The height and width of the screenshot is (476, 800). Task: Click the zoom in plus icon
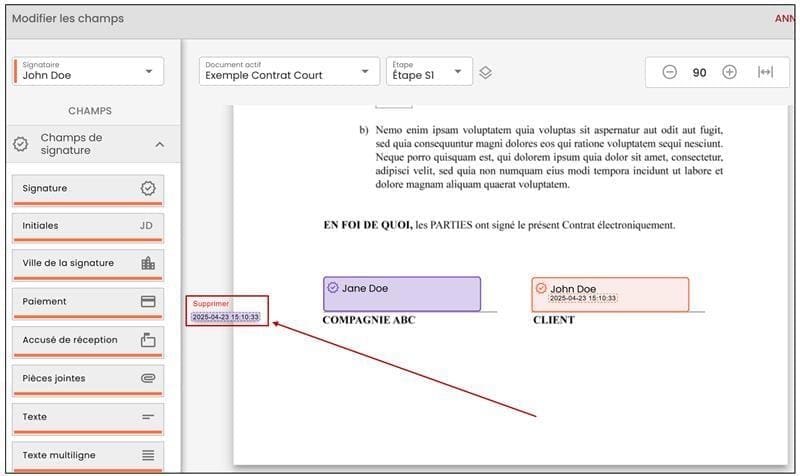(x=729, y=72)
